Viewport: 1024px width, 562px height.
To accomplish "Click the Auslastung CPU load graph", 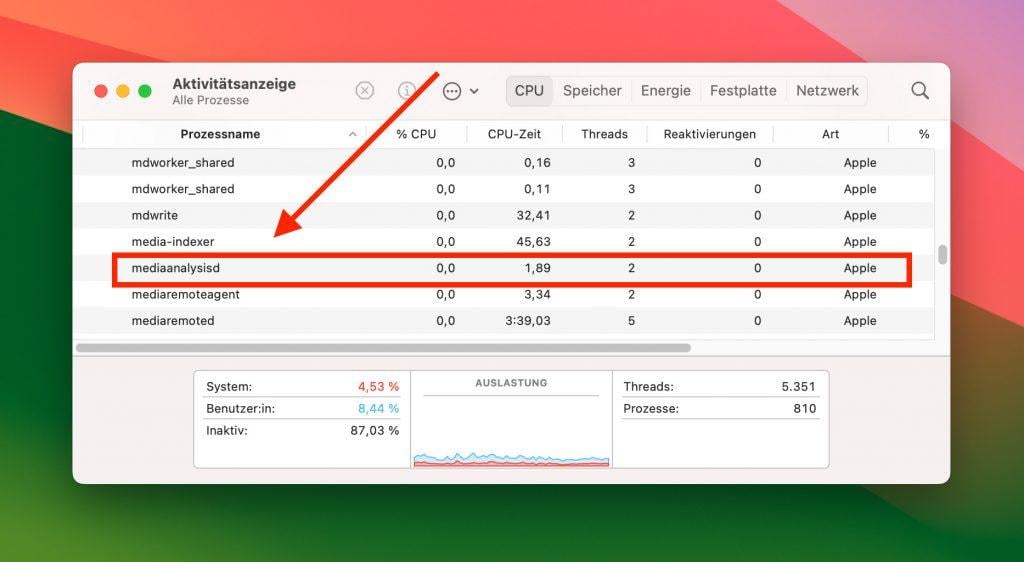I will click(511, 458).
